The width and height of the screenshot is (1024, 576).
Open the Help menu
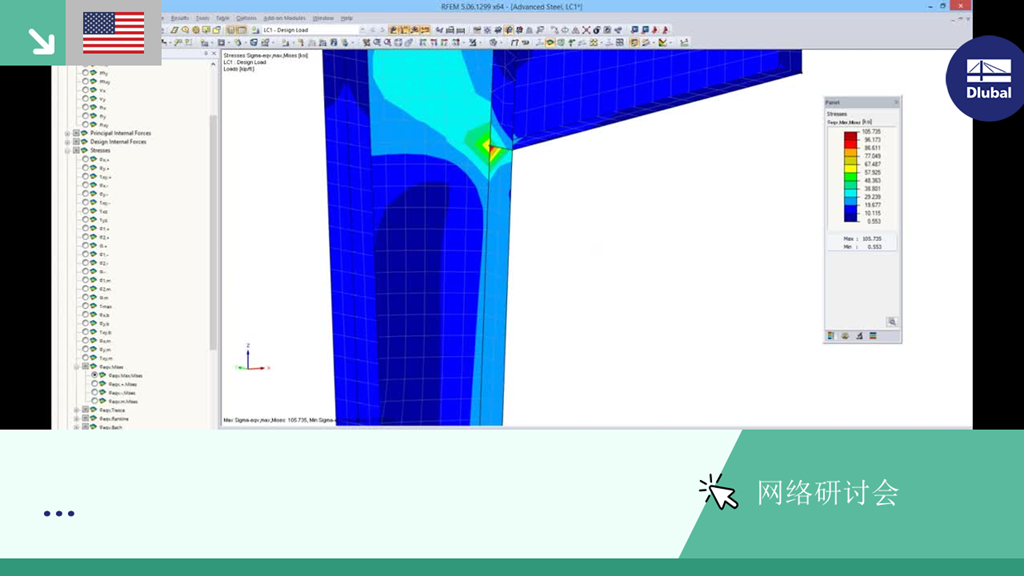(346, 18)
